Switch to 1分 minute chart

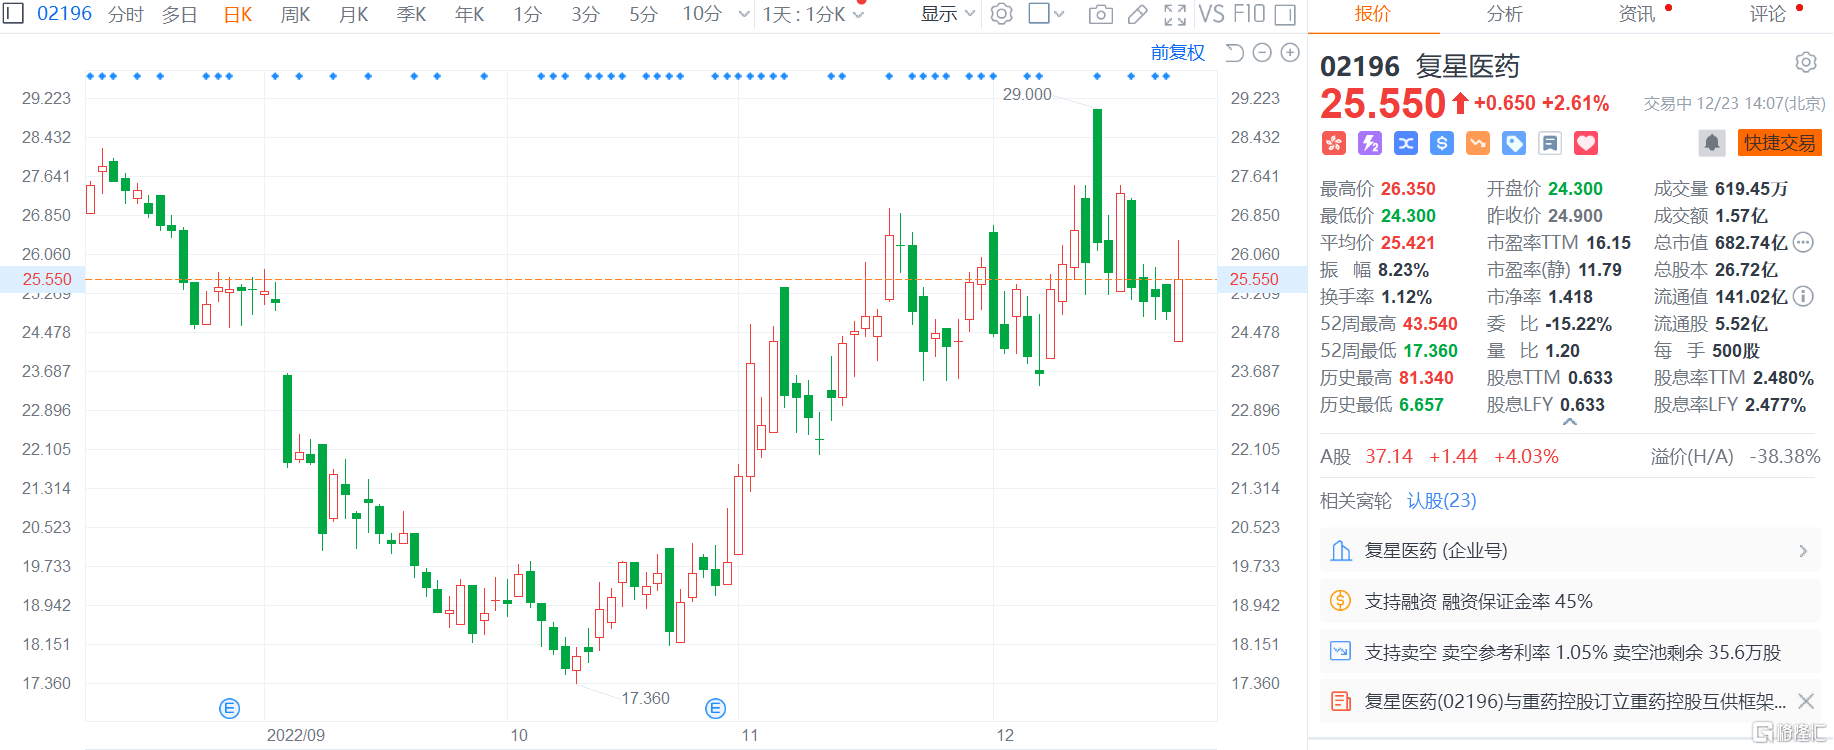coord(527,15)
